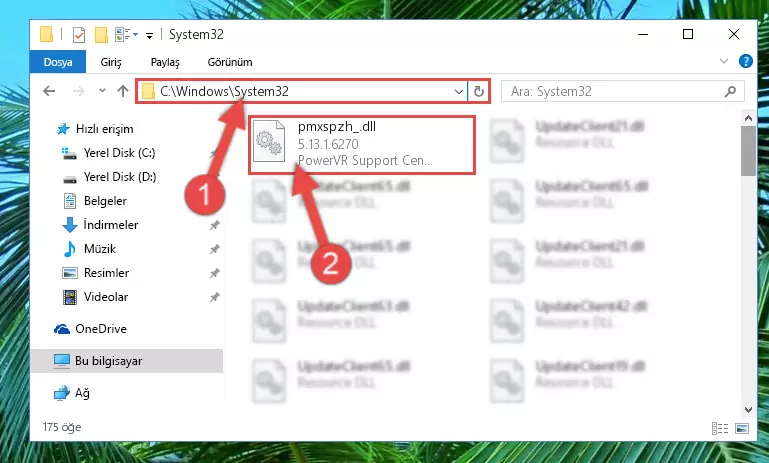Click the Ara: System32 search field

[613, 91]
